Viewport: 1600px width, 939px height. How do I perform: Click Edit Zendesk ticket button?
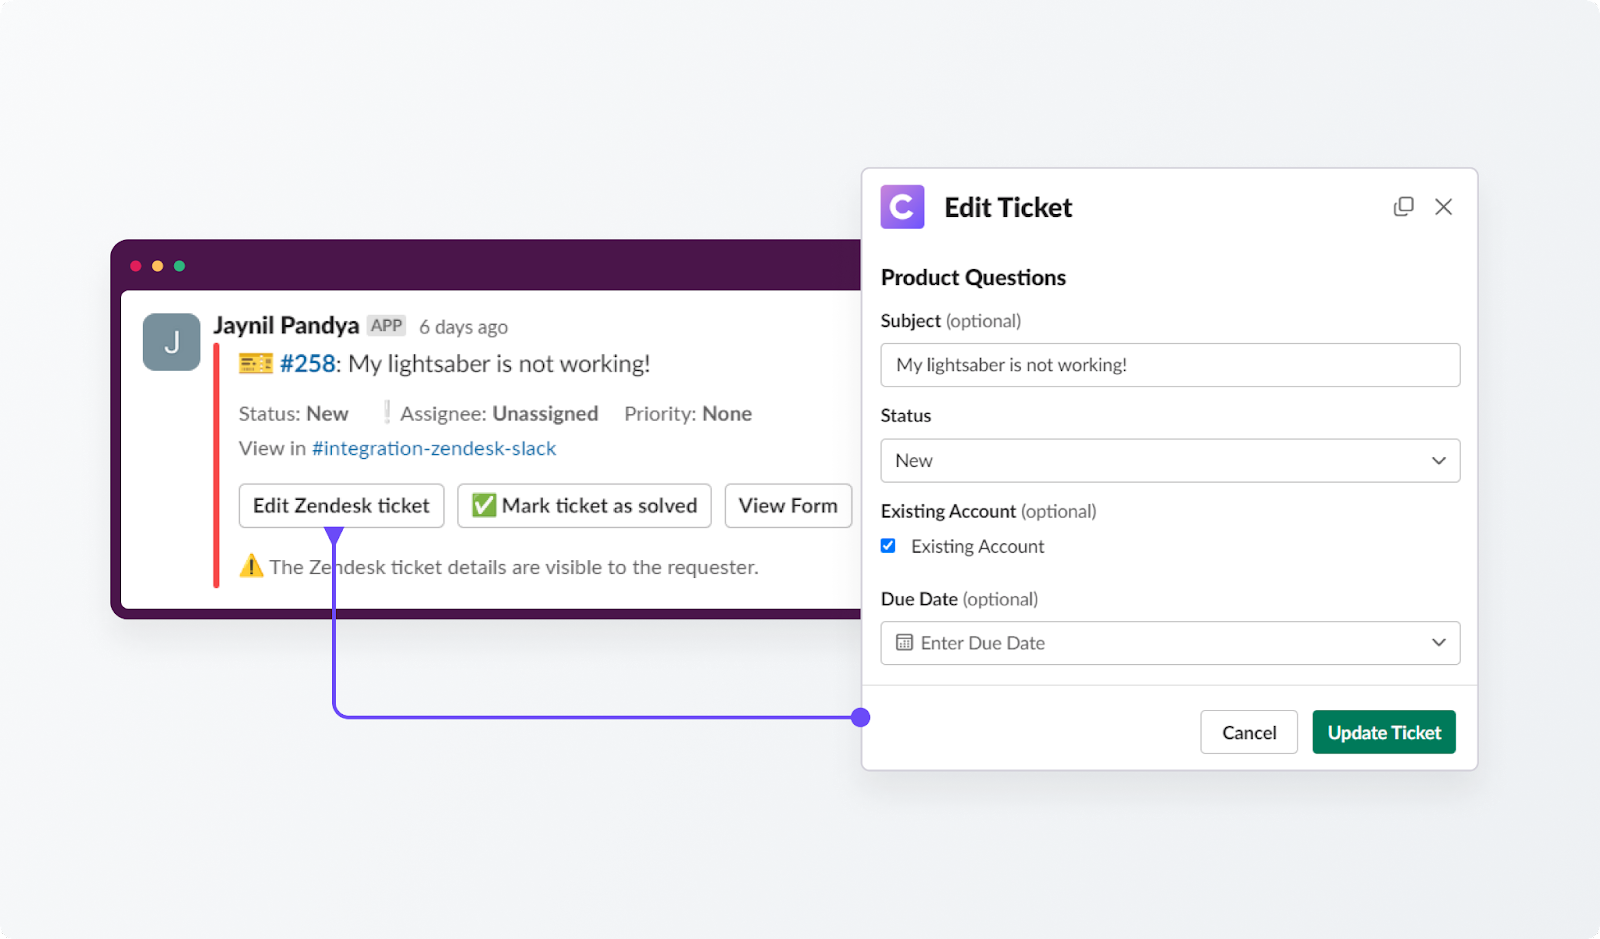pos(341,506)
